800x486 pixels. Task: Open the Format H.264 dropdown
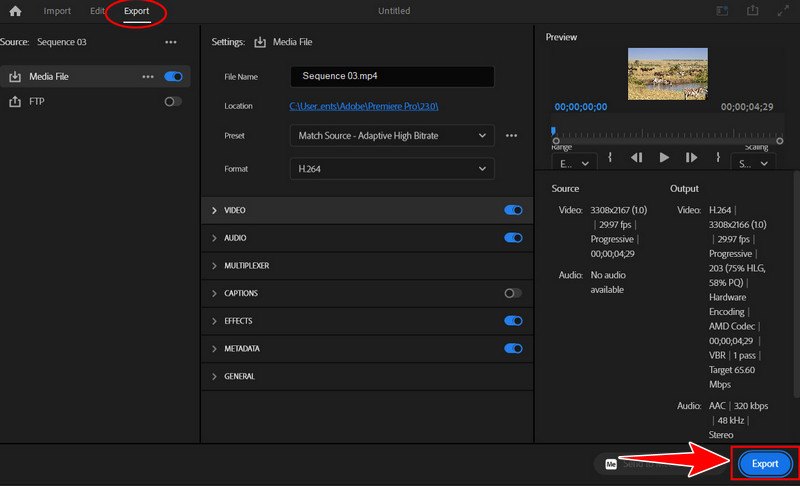coord(392,169)
